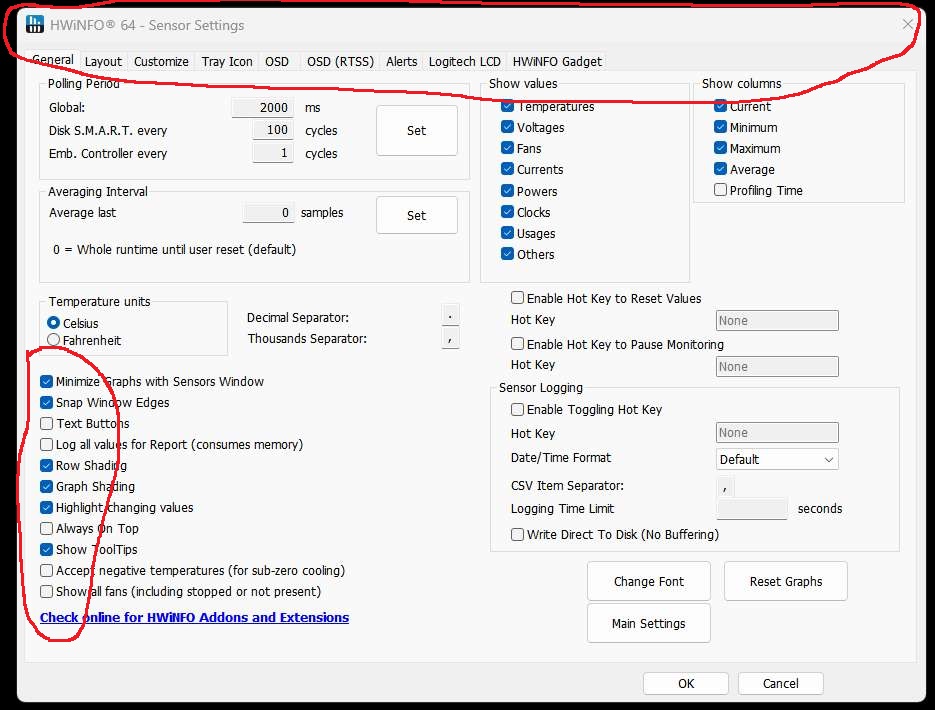The width and height of the screenshot is (935, 710).
Task: Enable Show all fans checkbox
Action: [x=47, y=591]
